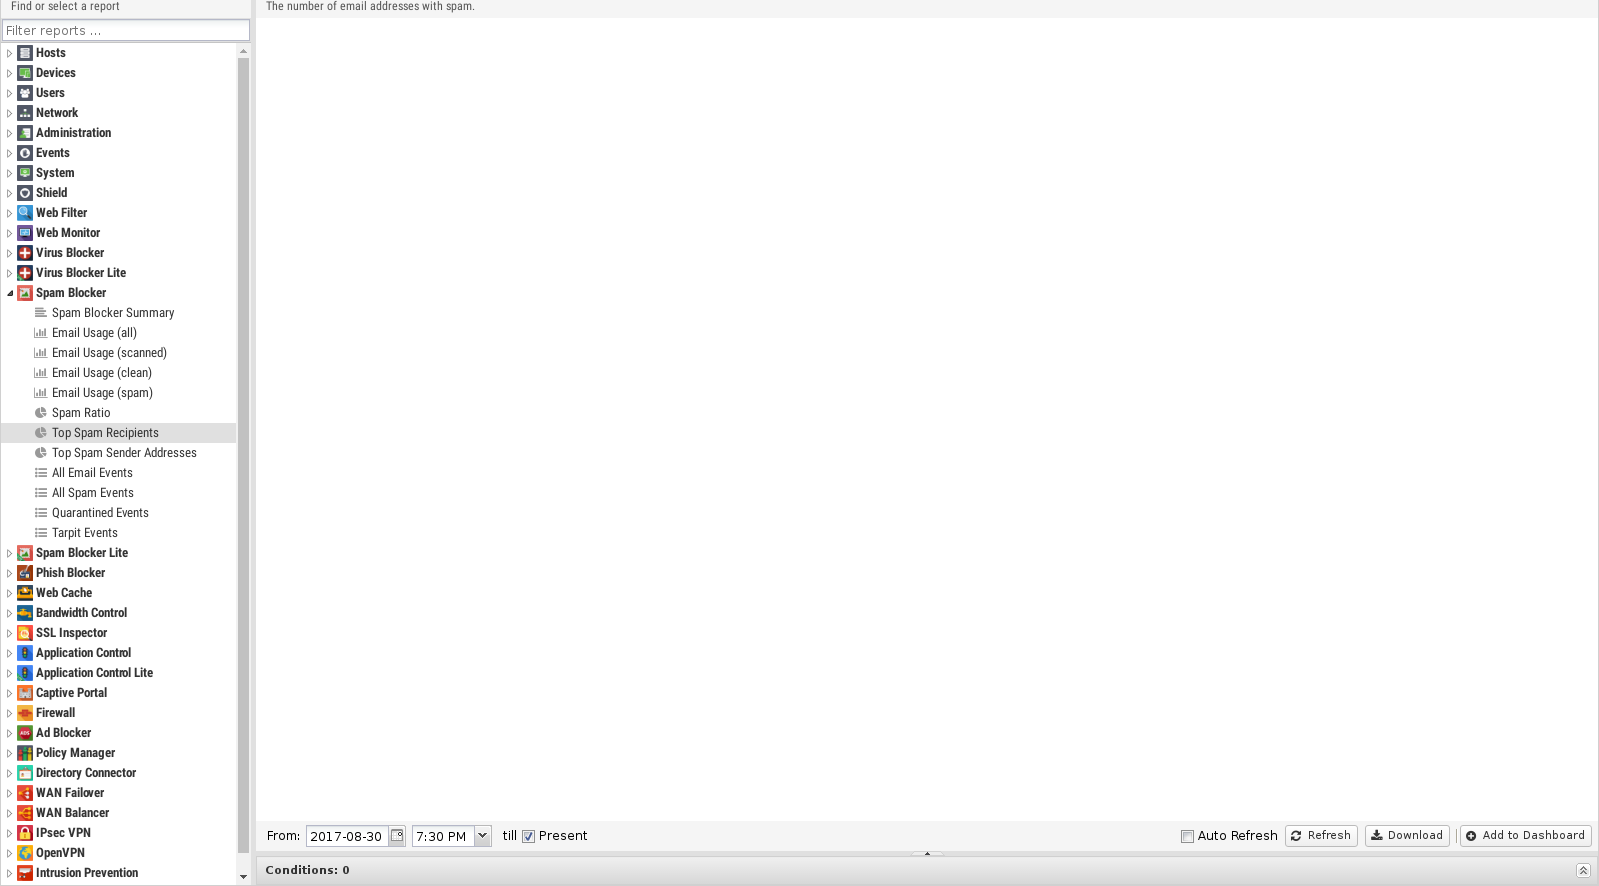Click the Hosts category icon
The width and height of the screenshot is (1599, 886).
pos(25,53)
